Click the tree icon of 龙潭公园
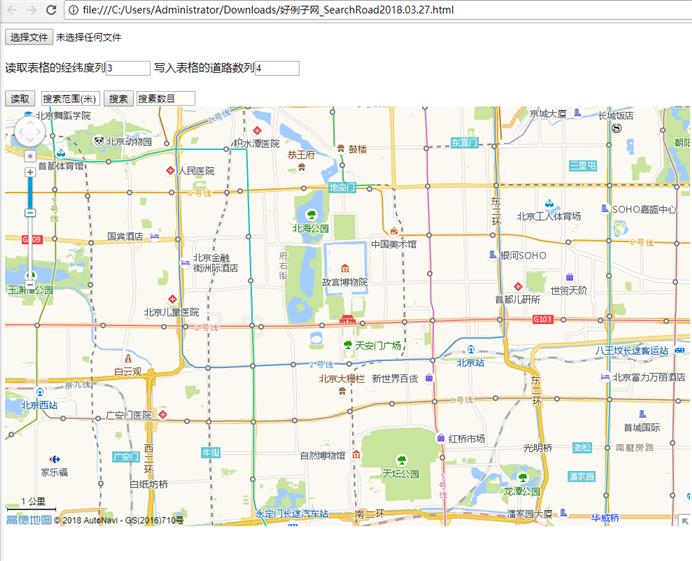 point(523,478)
